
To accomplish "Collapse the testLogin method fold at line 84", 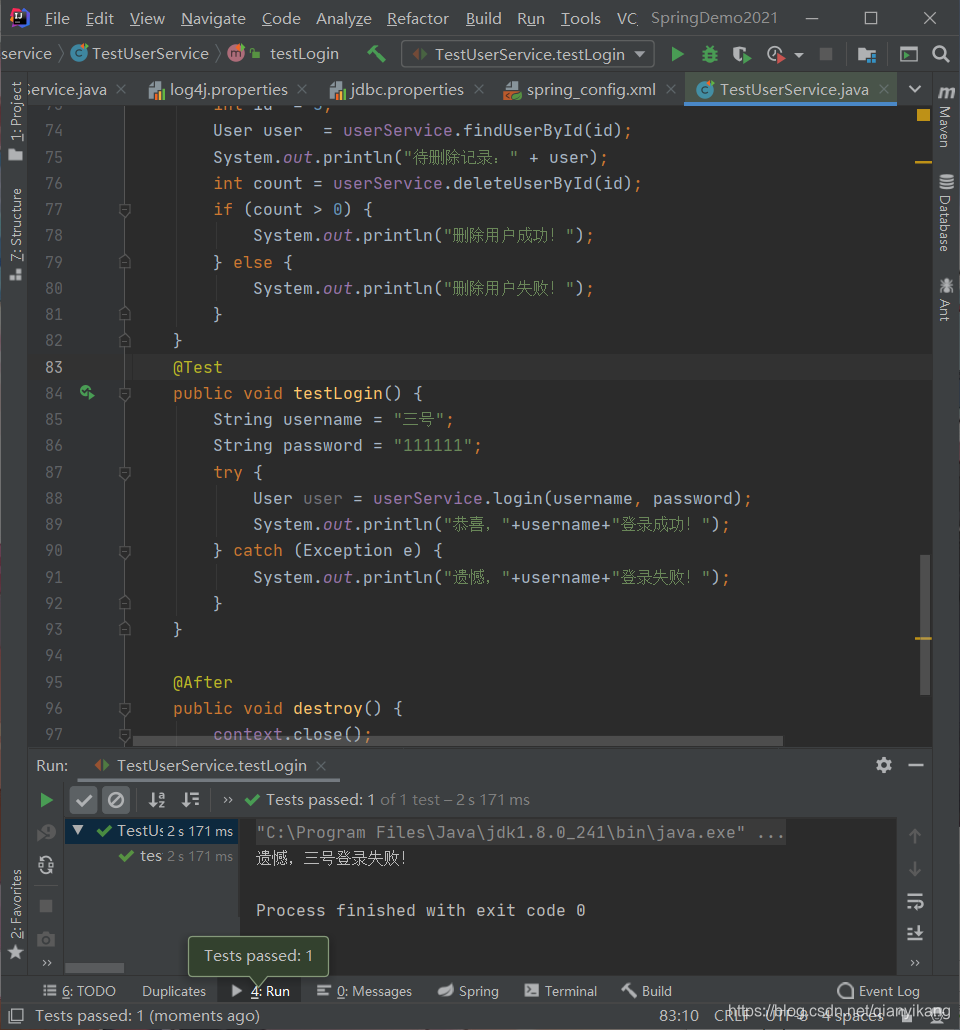I will [124, 394].
